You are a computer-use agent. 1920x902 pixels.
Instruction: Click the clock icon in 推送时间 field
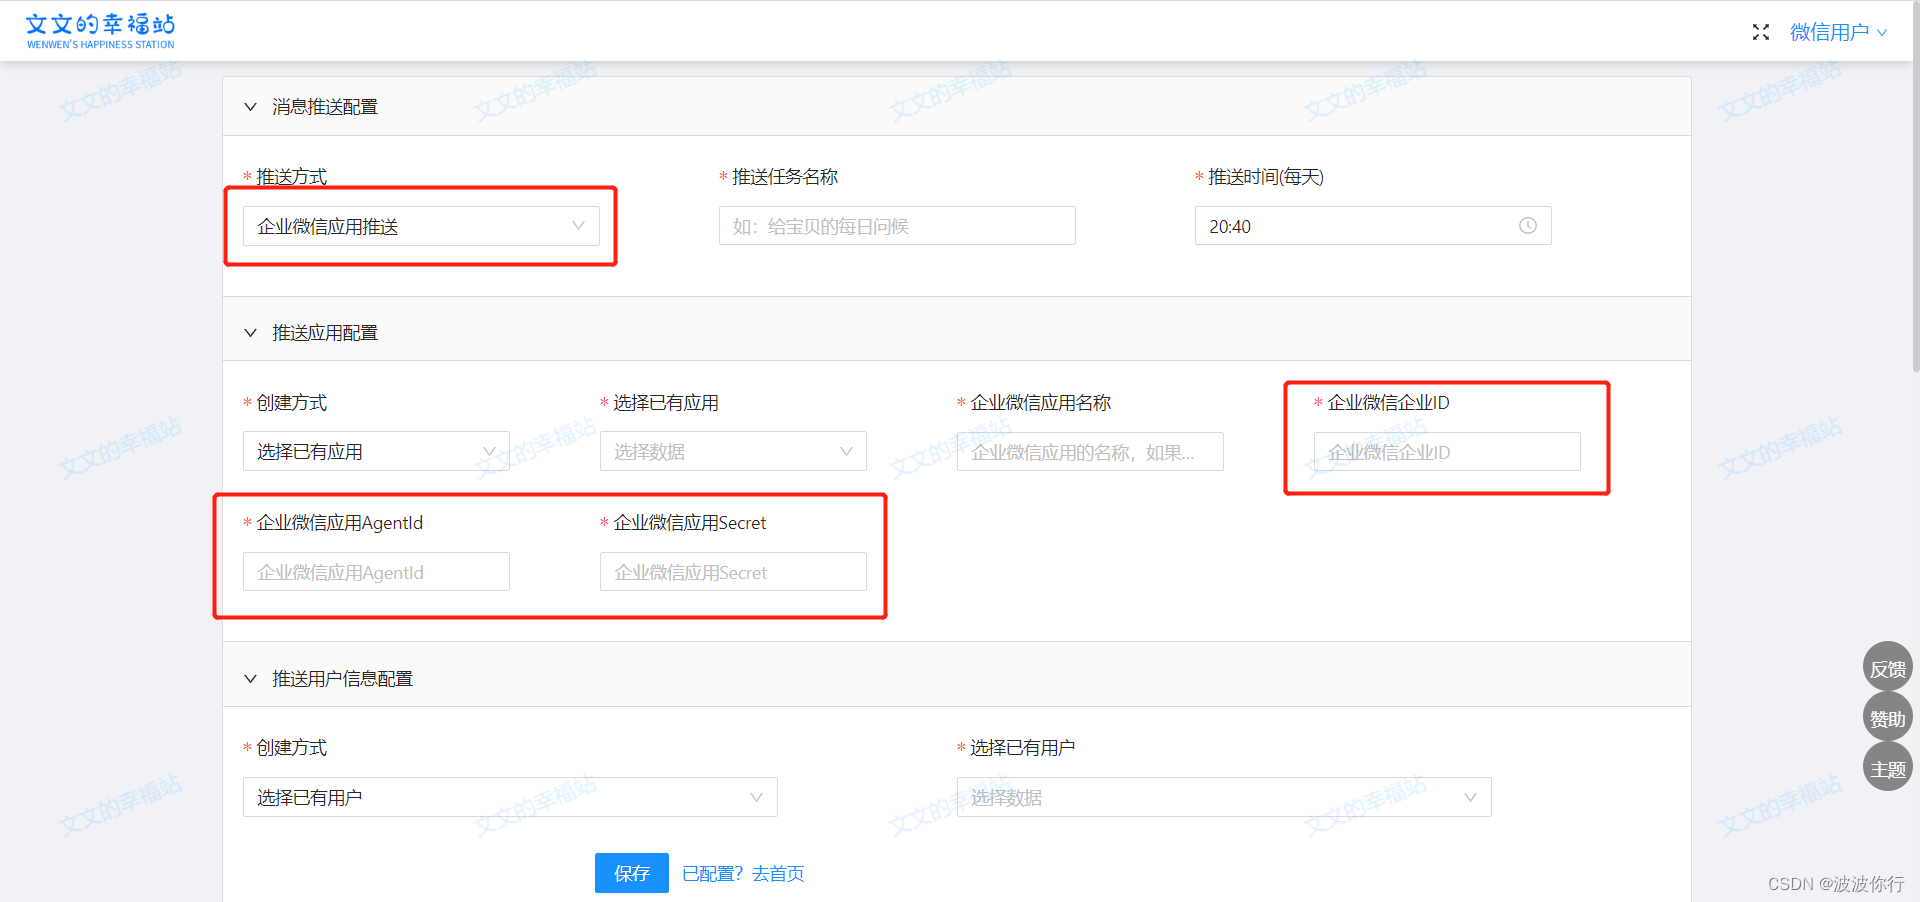point(1528,226)
